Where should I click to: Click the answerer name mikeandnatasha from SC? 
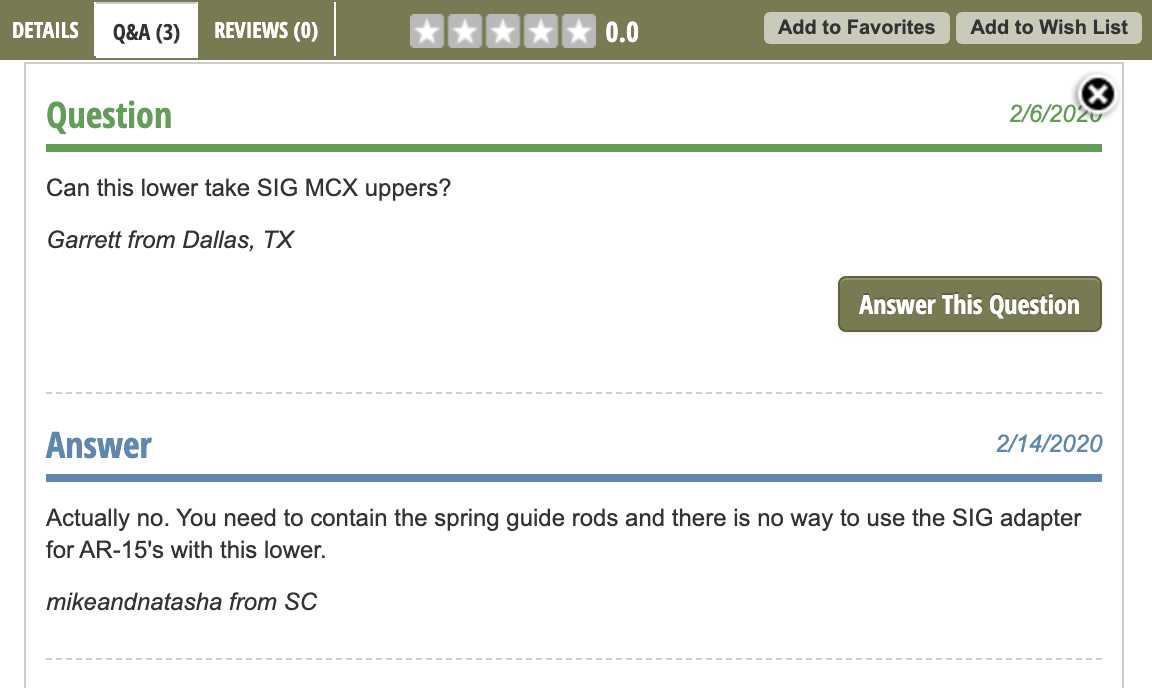tap(181, 602)
